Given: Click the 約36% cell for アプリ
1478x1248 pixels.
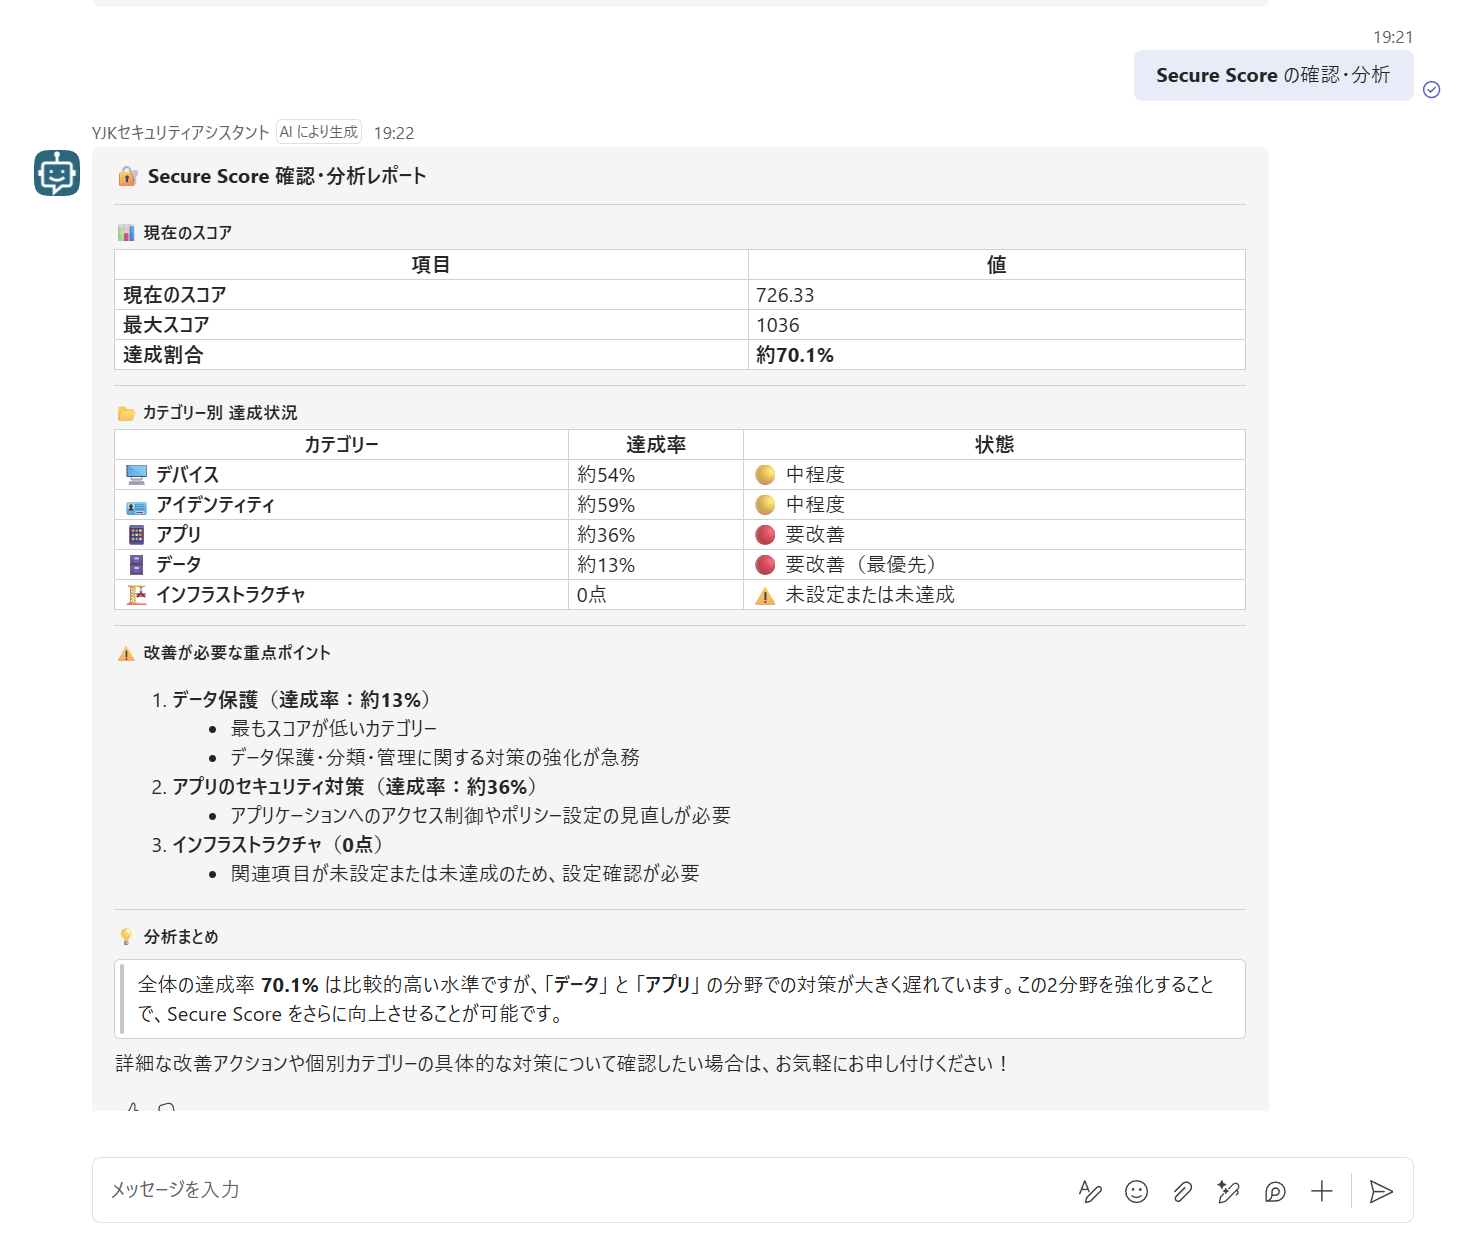Looking at the screenshot, I should (x=656, y=535).
